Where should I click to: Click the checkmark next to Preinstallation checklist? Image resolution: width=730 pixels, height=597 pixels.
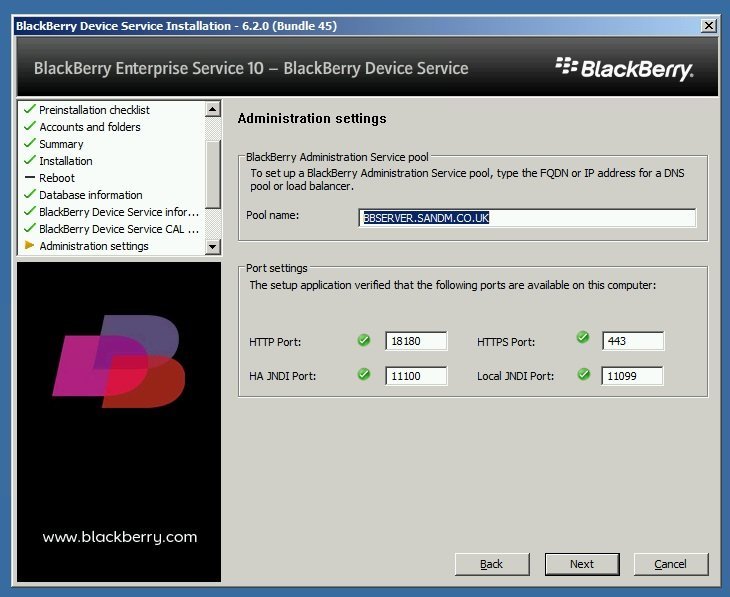29,109
